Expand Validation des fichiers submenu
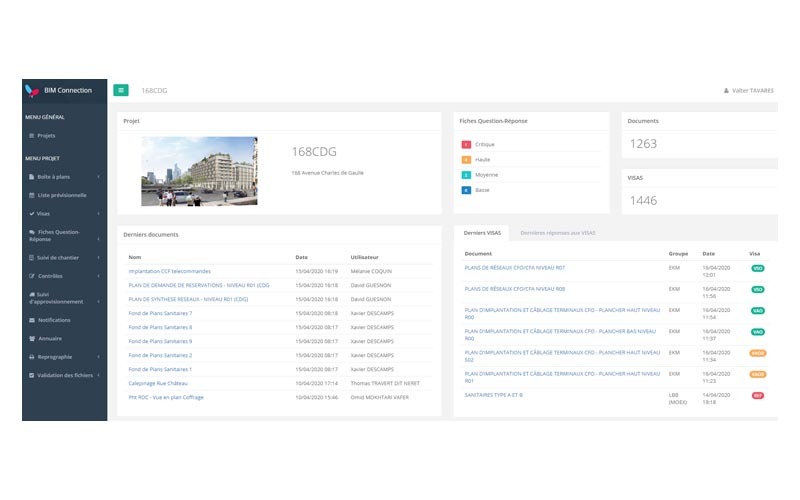The image size is (800, 500). [98, 375]
